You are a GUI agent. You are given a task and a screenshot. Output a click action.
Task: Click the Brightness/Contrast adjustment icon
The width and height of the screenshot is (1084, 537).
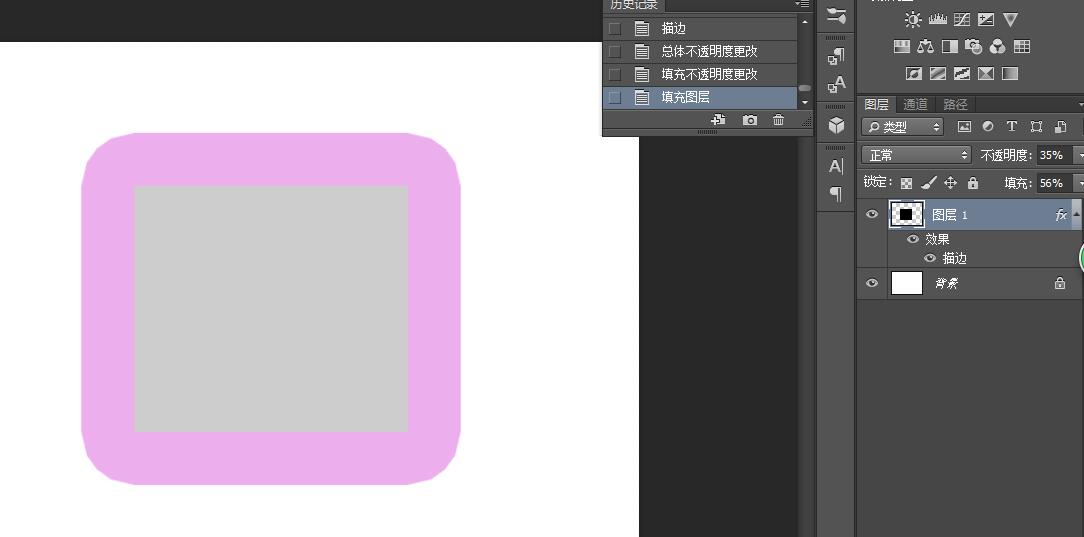913,20
